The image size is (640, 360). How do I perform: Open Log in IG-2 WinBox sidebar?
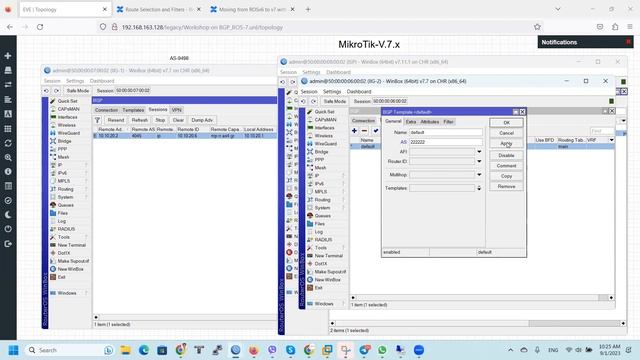pos(319,231)
